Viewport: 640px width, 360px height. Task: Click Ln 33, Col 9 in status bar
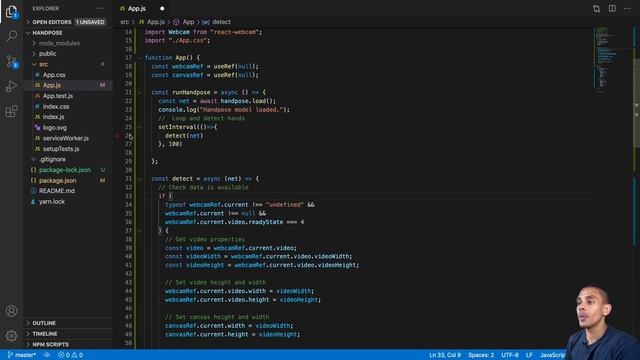444,355
